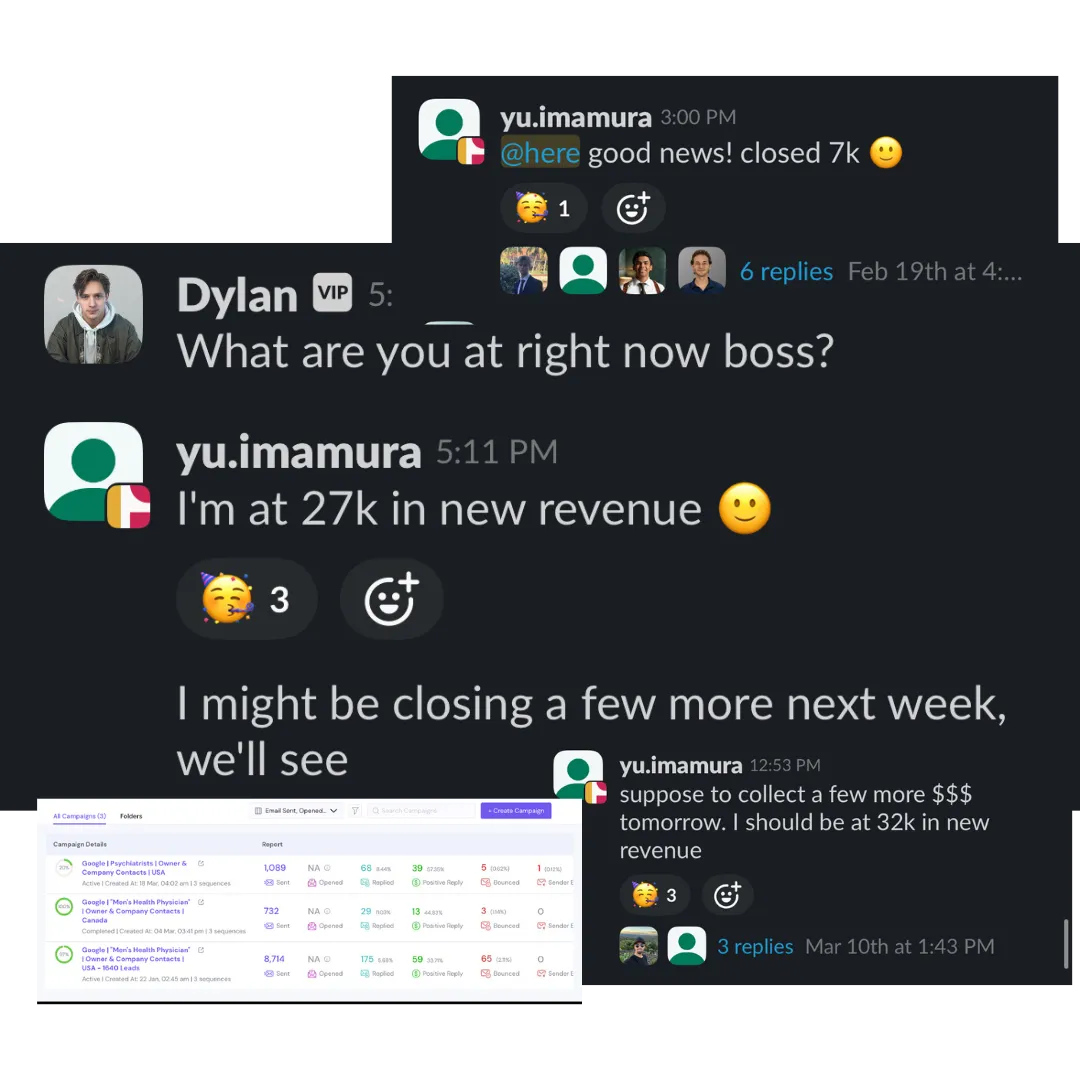
Task: Expand the '6 replies' thread
Action: 786,271
